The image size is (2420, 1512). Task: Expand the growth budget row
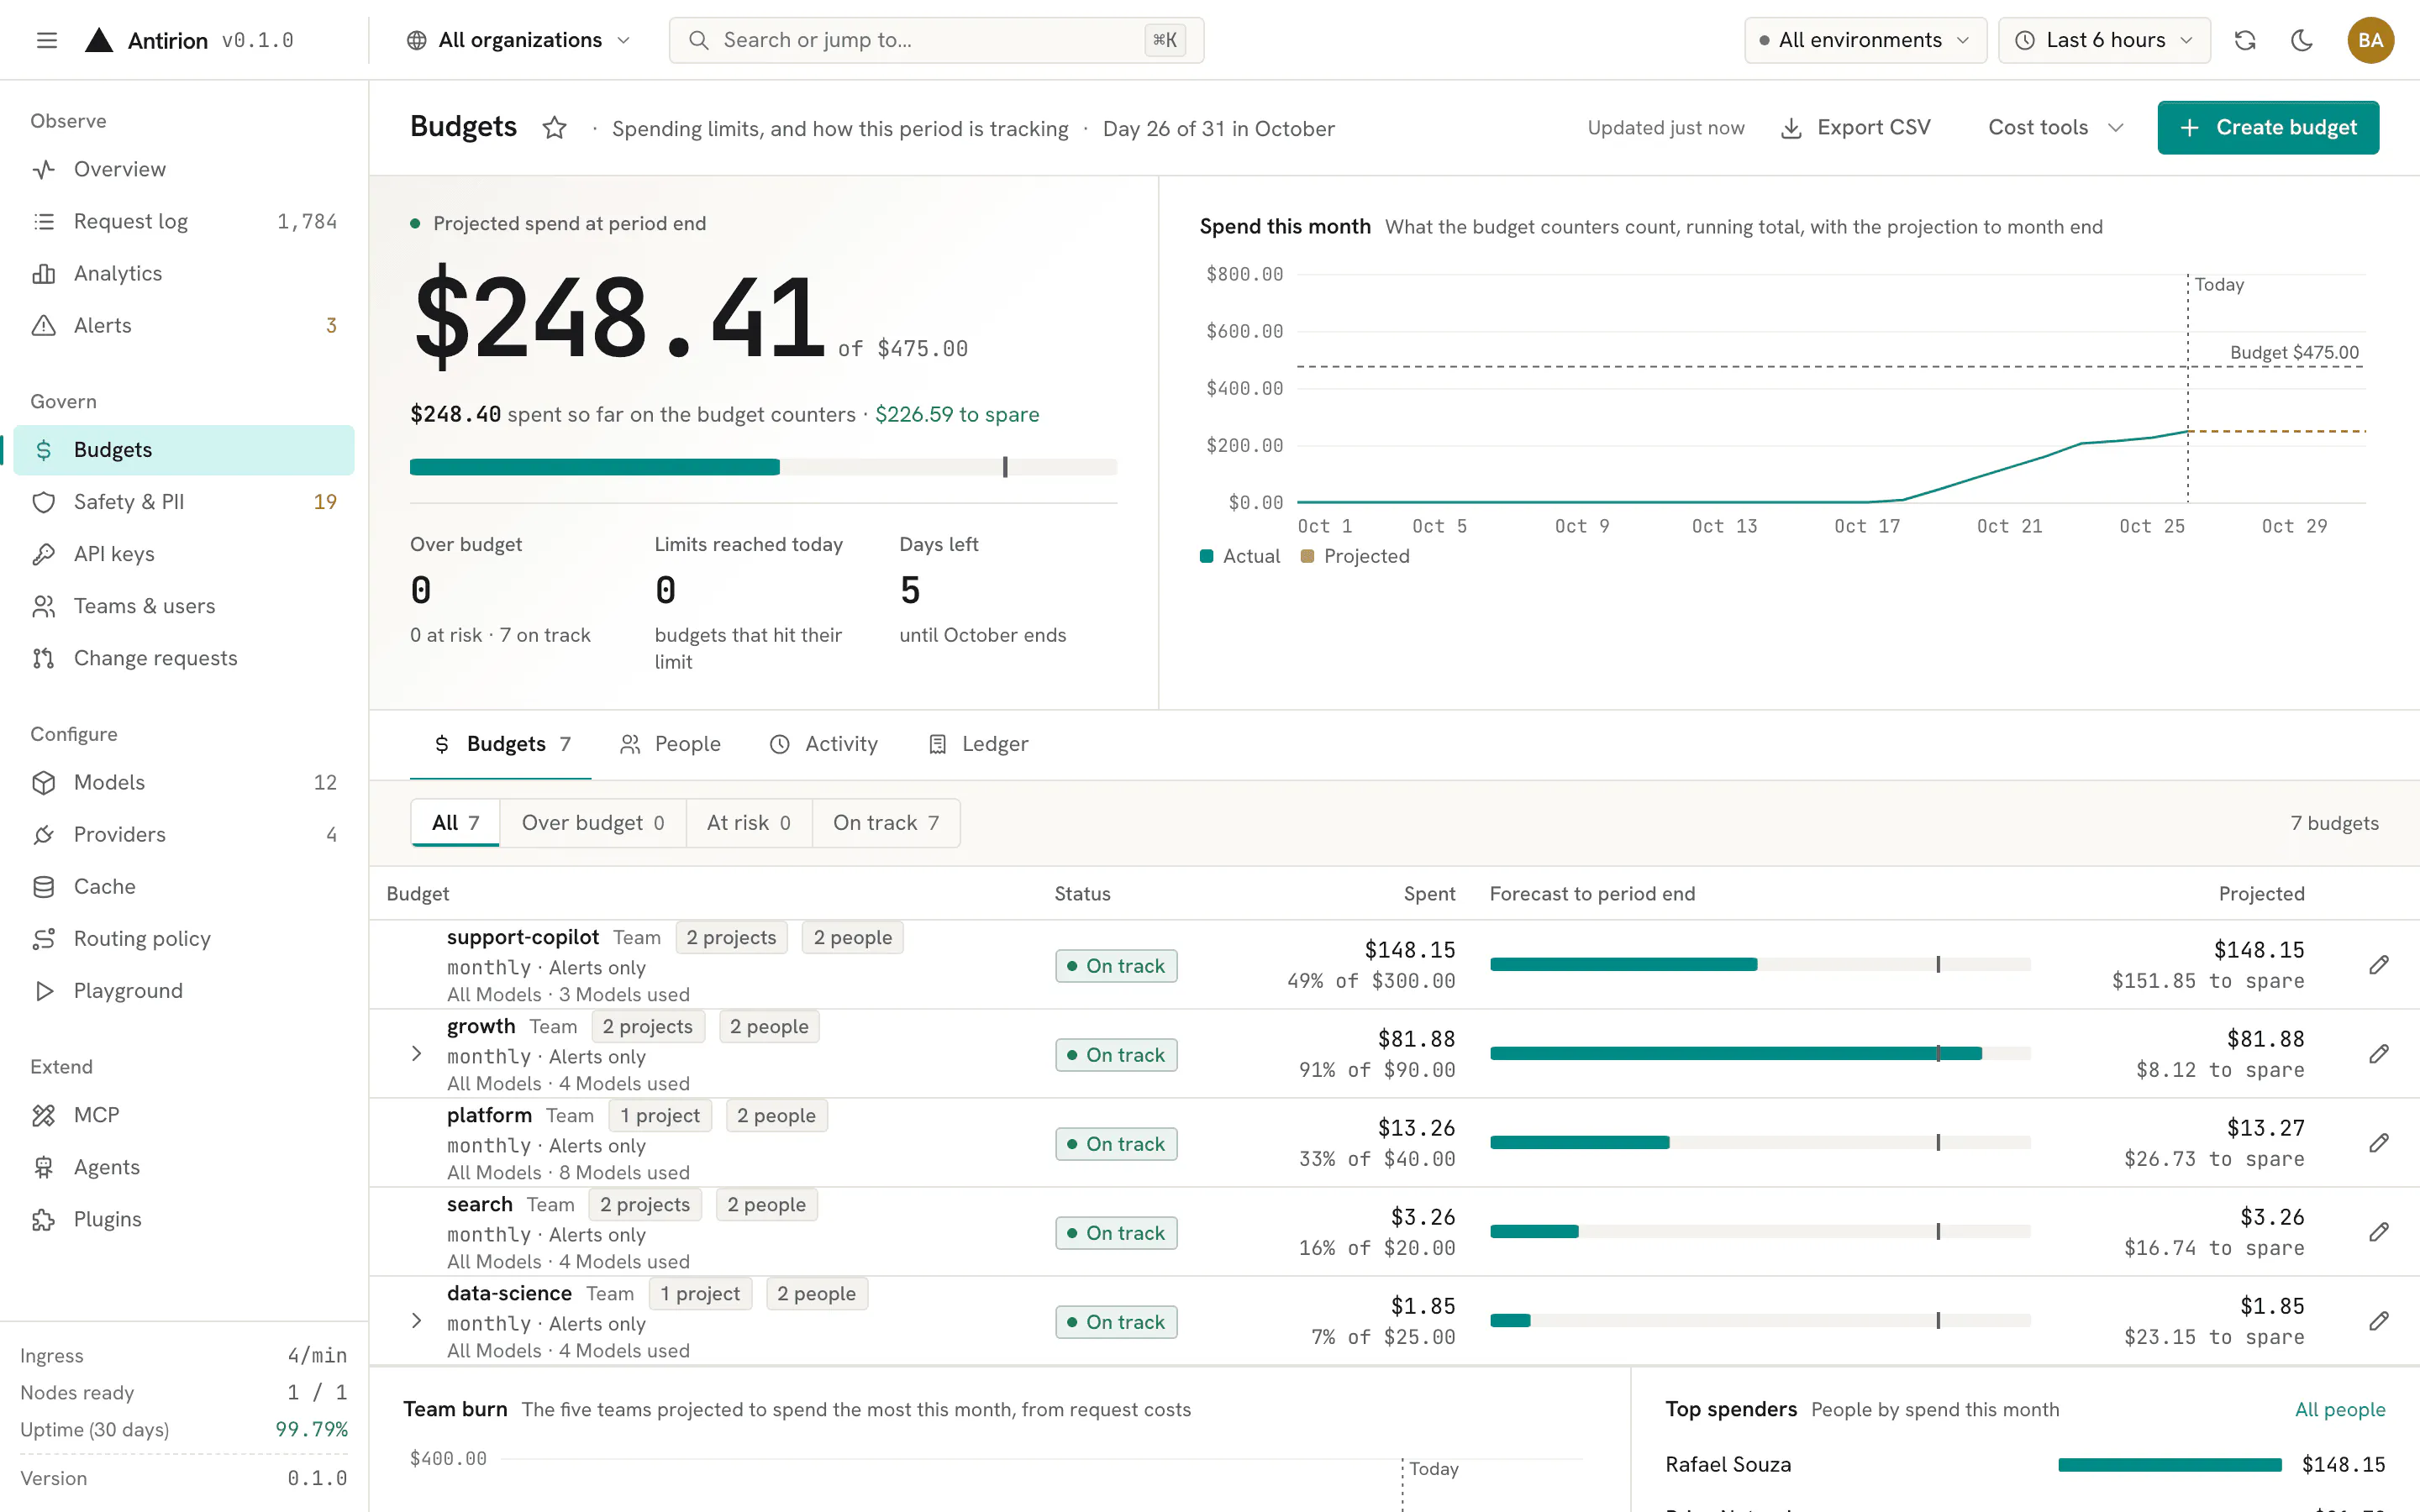417,1054
